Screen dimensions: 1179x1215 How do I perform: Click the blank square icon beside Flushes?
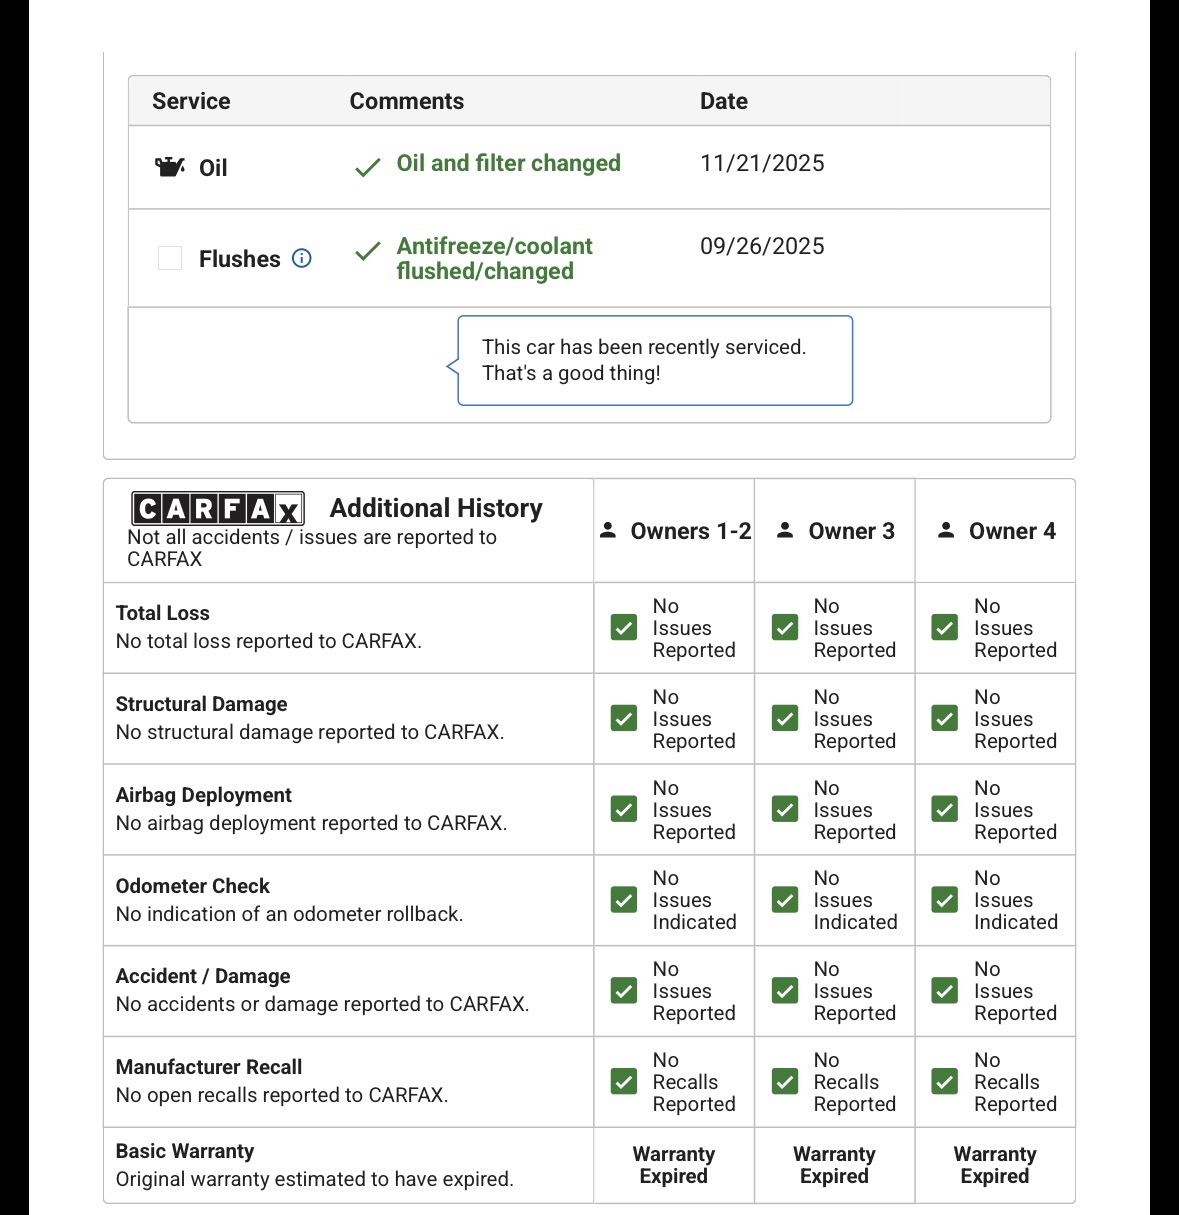coord(170,258)
